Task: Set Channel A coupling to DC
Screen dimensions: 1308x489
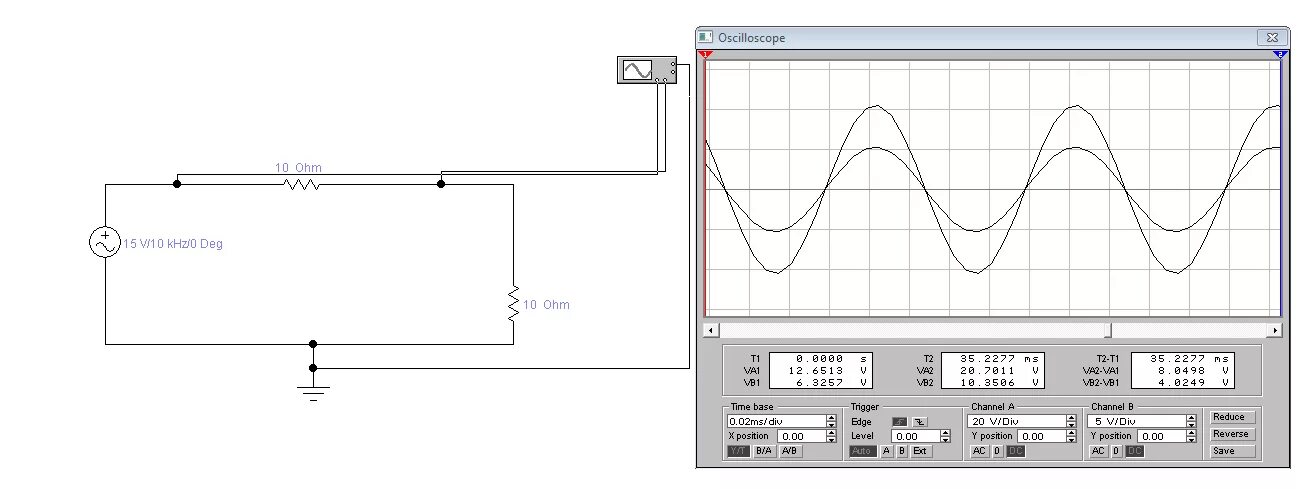Action: tap(1016, 451)
